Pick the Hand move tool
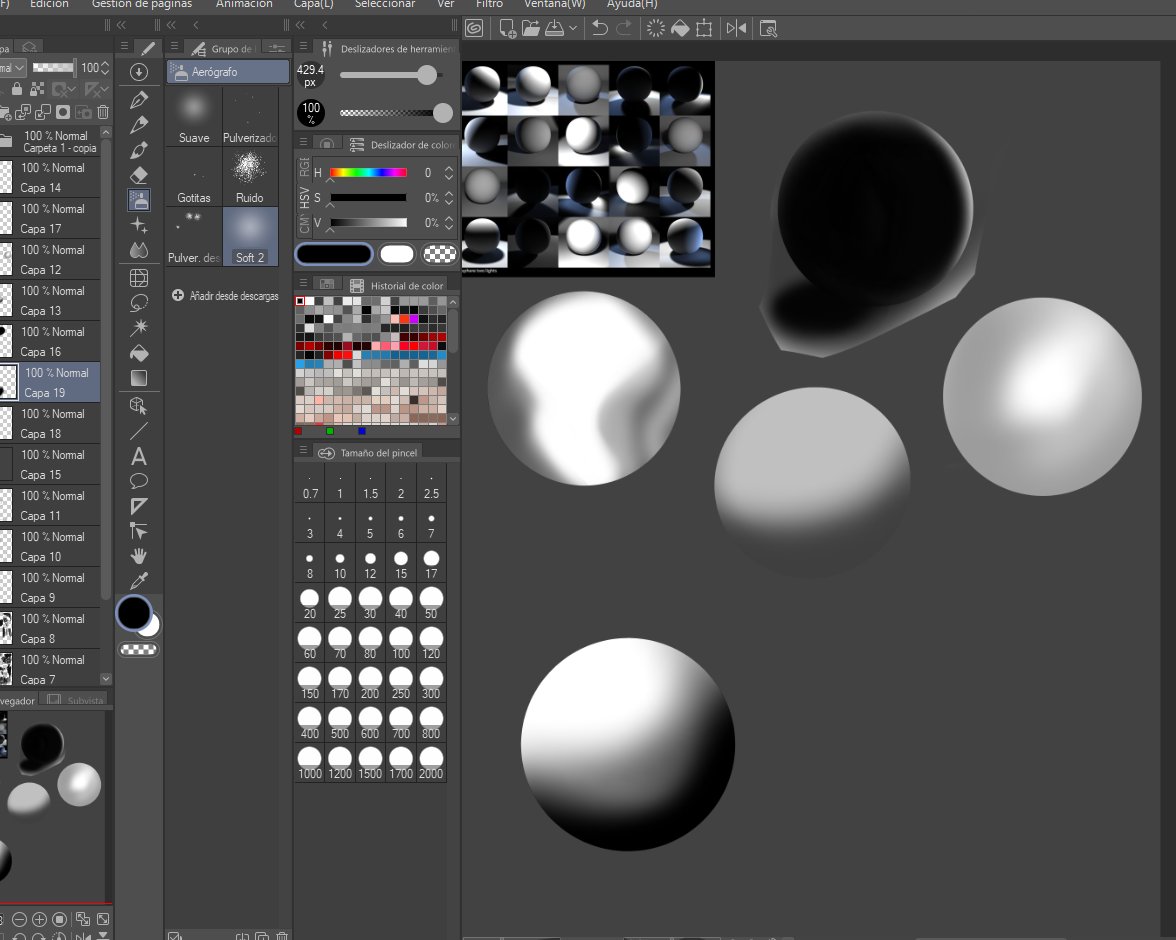 pyautogui.click(x=139, y=556)
